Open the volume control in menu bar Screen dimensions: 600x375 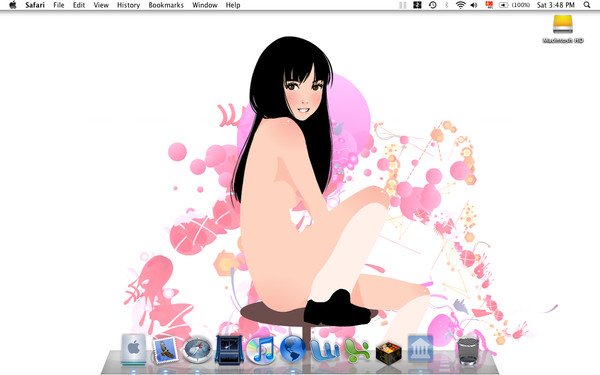(x=474, y=5)
